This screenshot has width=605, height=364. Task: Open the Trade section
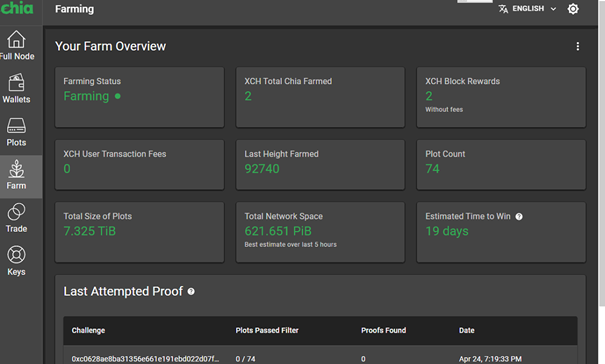pos(17,218)
